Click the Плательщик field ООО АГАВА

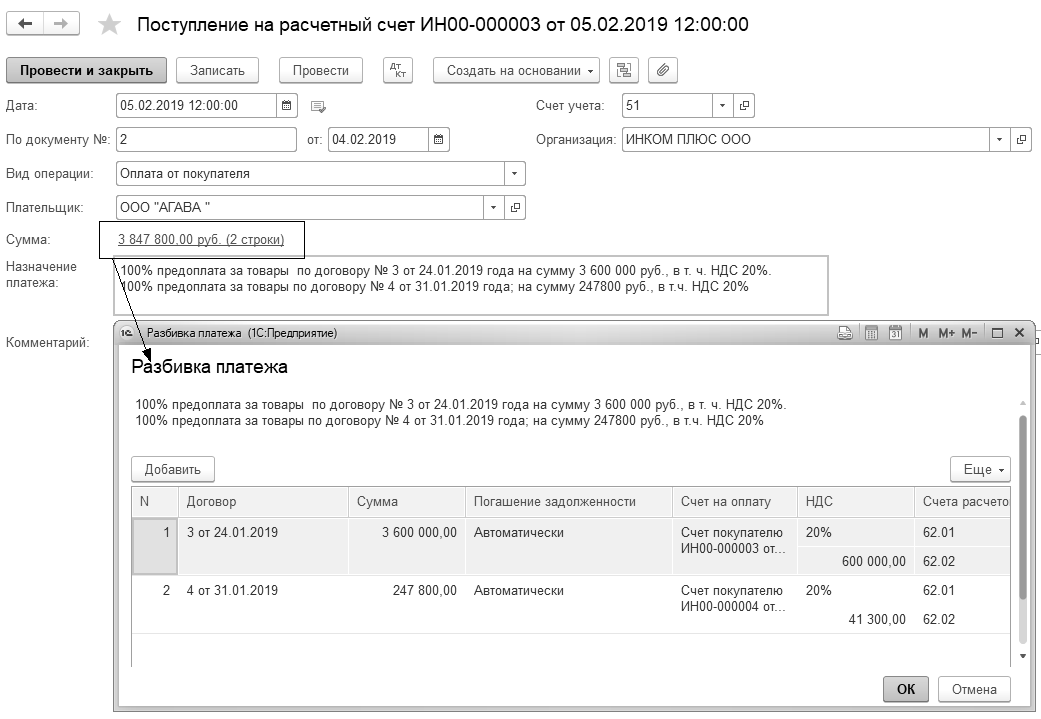(299, 208)
